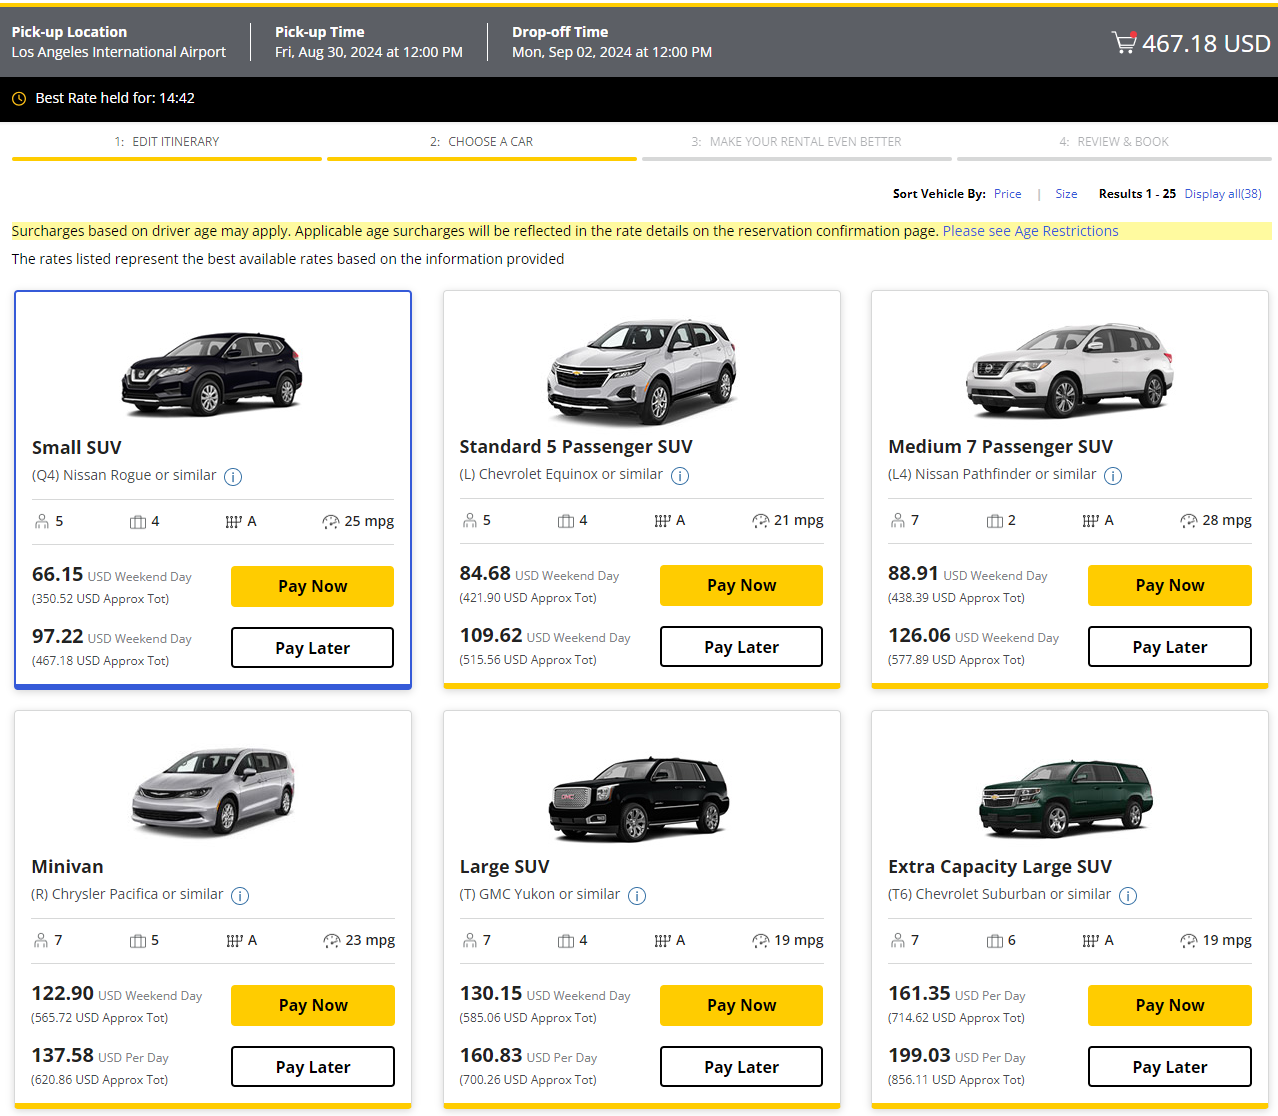Click the Extra Capacity Large SUV title
Viewport: 1278px width, 1116px height.
click(1000, 867)
